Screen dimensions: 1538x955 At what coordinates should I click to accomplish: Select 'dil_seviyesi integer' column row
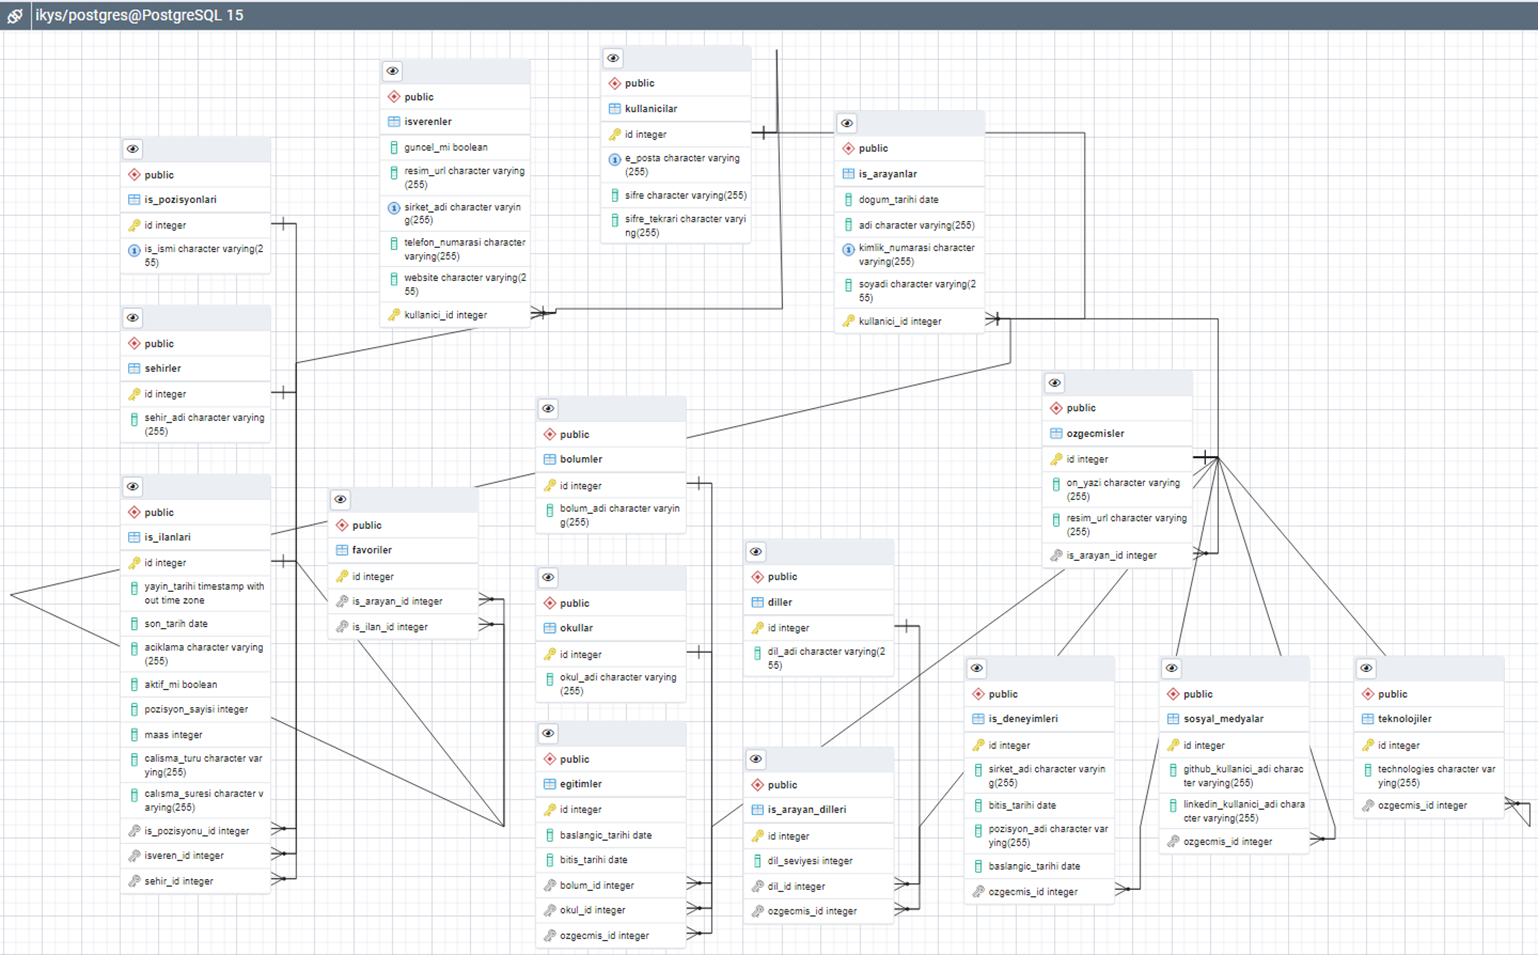click(x=819, y=861)
